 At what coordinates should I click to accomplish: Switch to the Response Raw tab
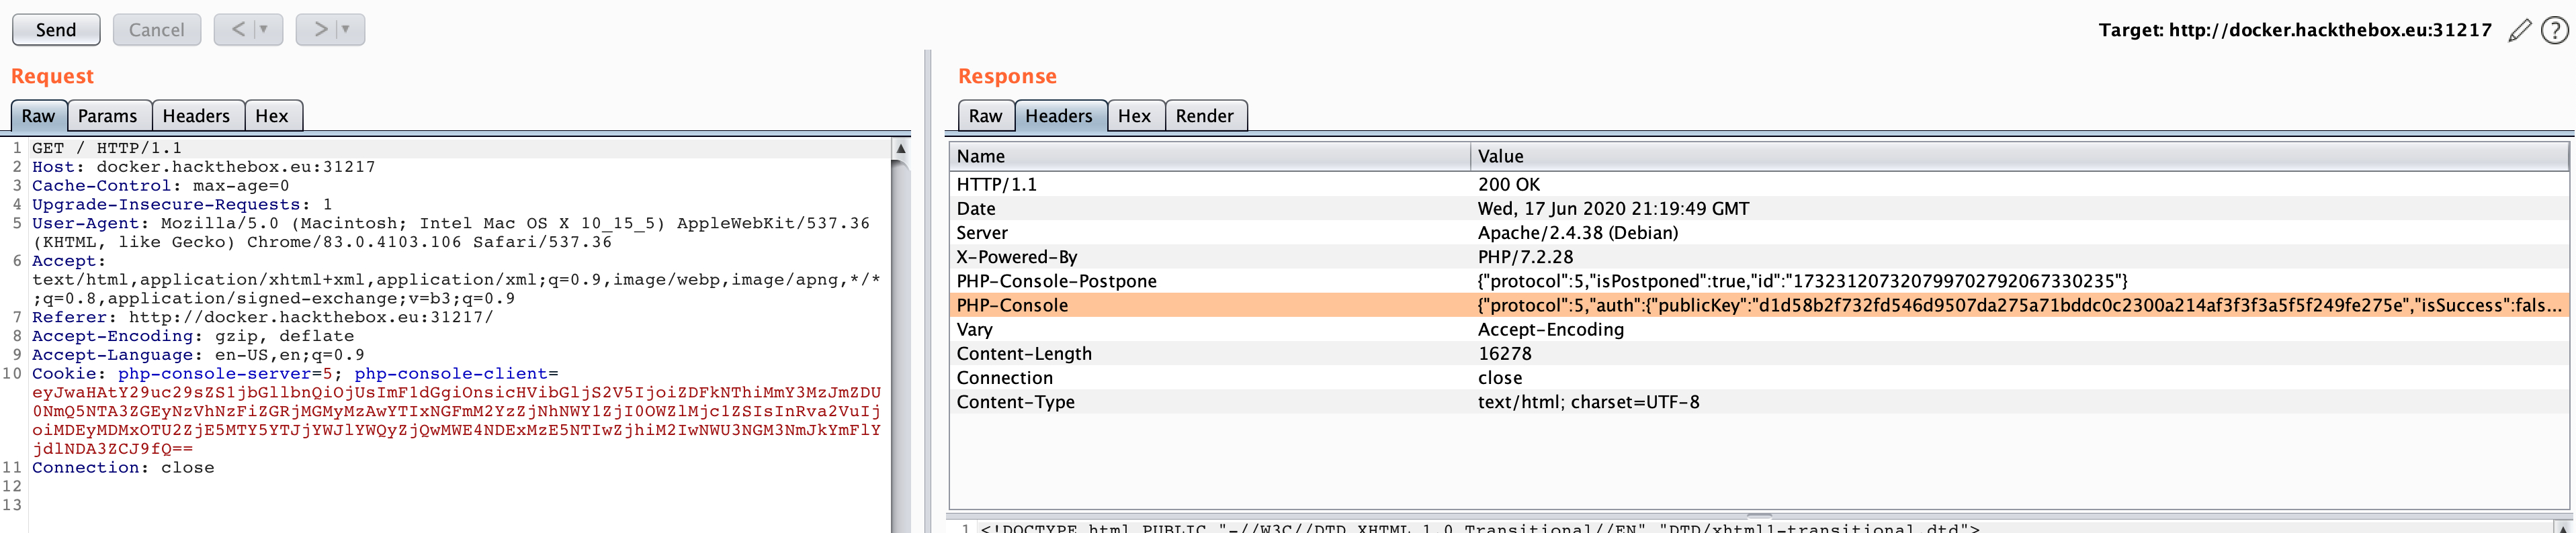click(x=986, y=116)
